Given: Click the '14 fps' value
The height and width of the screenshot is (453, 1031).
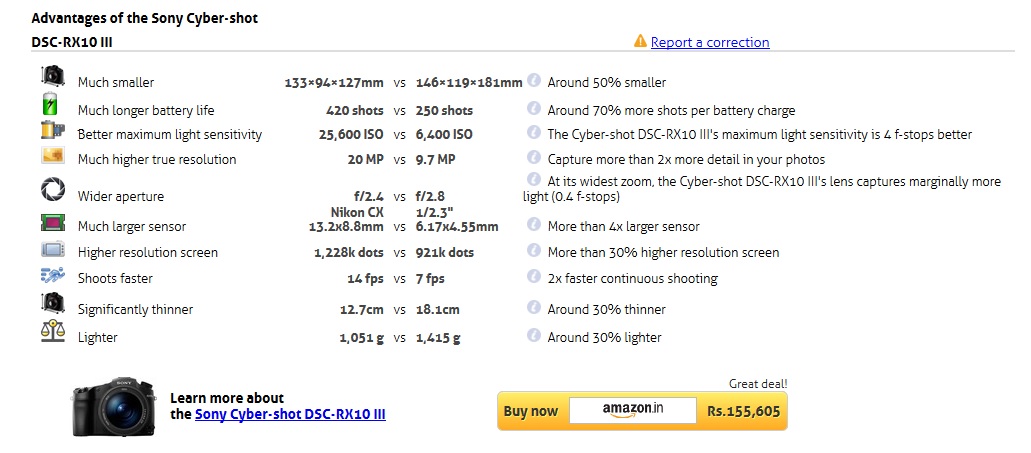Looking at the screenshot, I should pyautogui.click(x=365, y=279).
